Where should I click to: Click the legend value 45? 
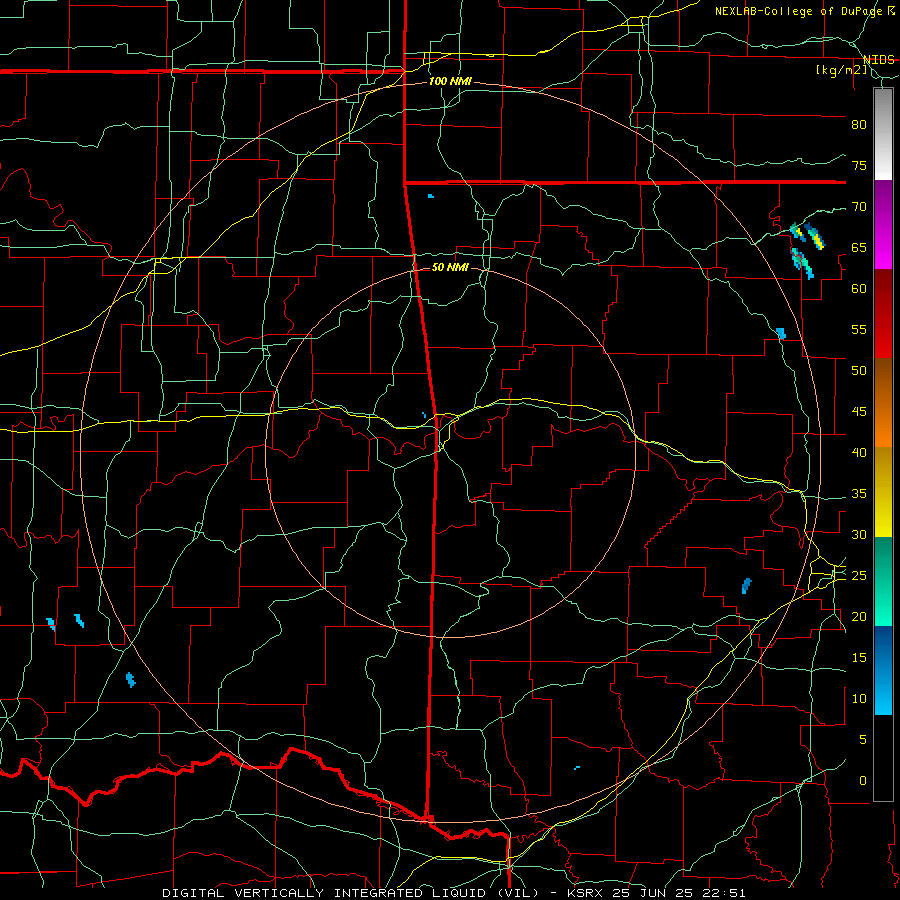click(859, 412)
